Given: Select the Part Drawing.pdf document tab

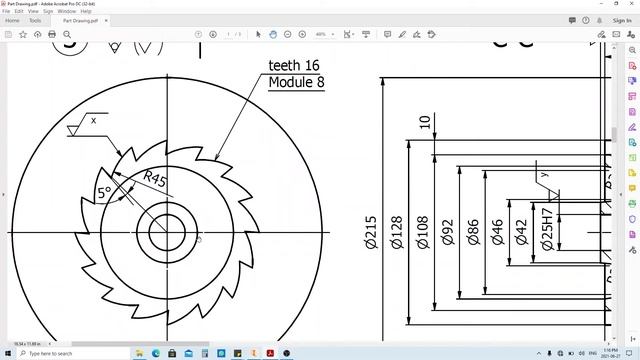Looking at the screenshot, I should (80, 20).
